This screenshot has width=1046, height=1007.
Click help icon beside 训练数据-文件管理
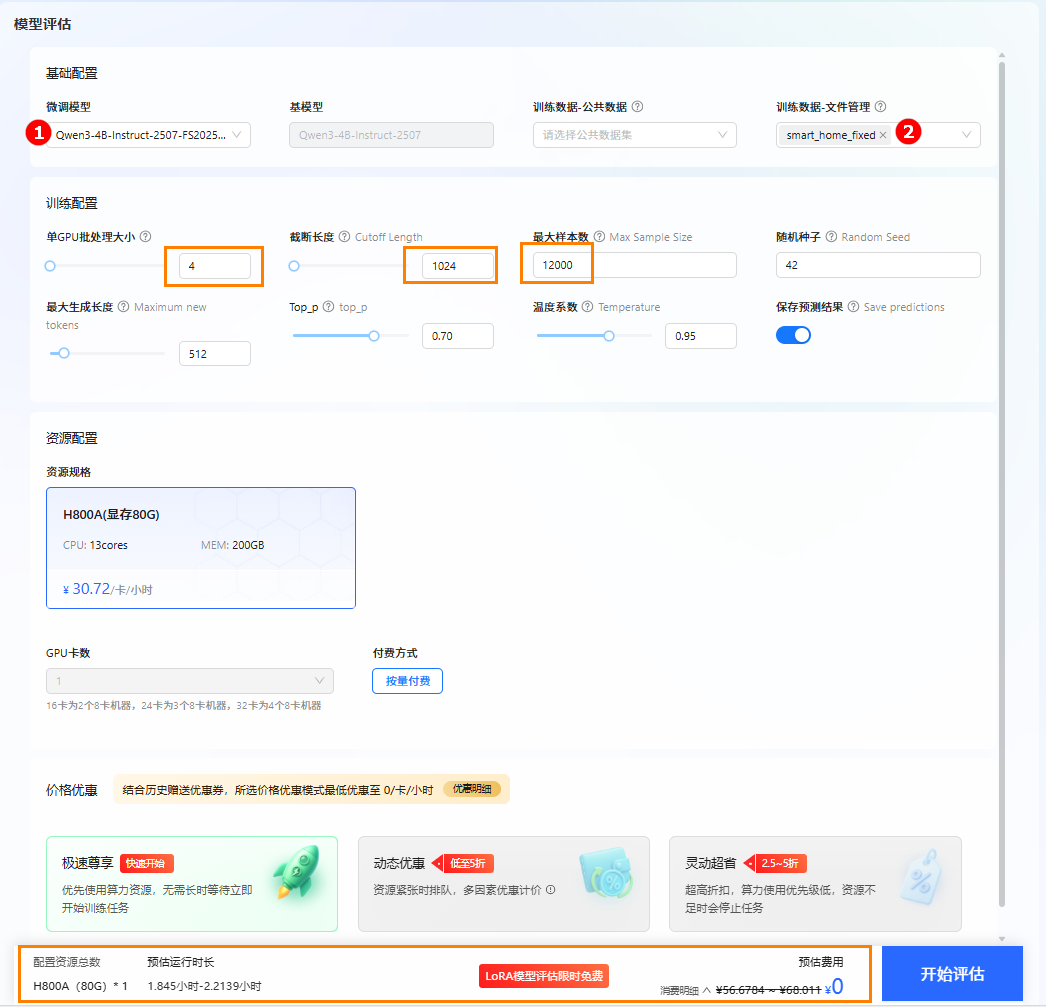pyautogui.click(x=881, y=107)
